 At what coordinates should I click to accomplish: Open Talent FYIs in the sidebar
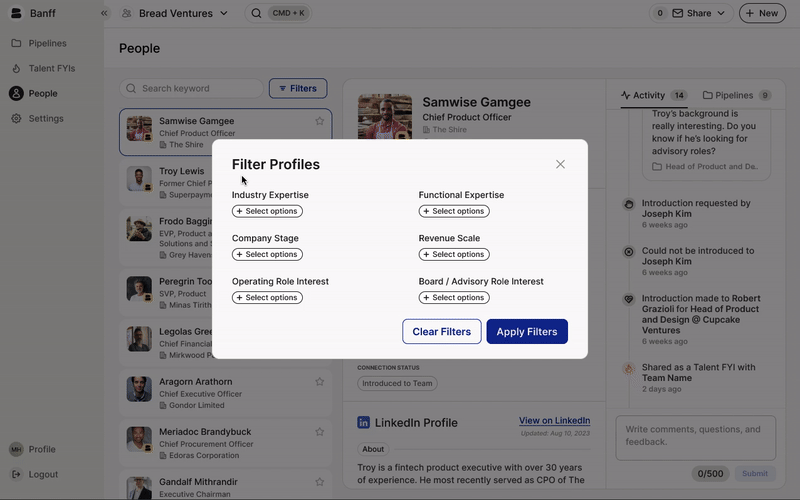pyautogui.click(x=43, y=68)
